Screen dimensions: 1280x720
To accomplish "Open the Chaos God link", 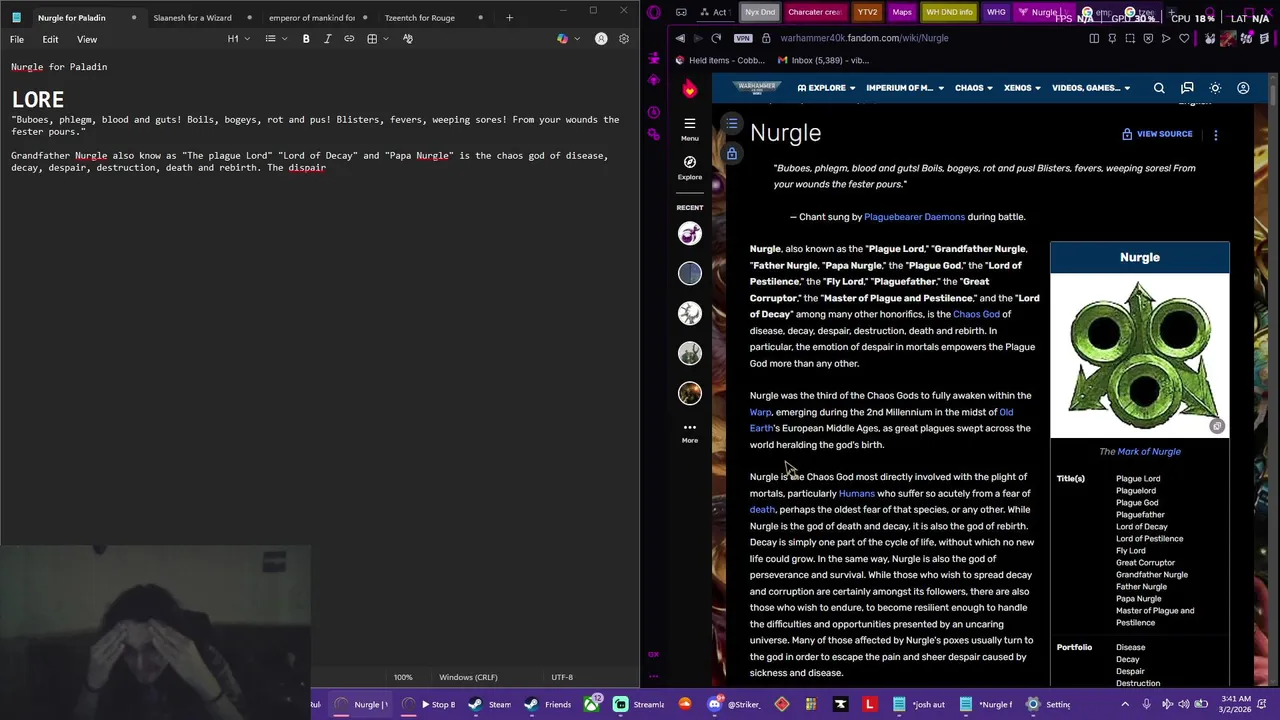I will (x=976, y=314).
